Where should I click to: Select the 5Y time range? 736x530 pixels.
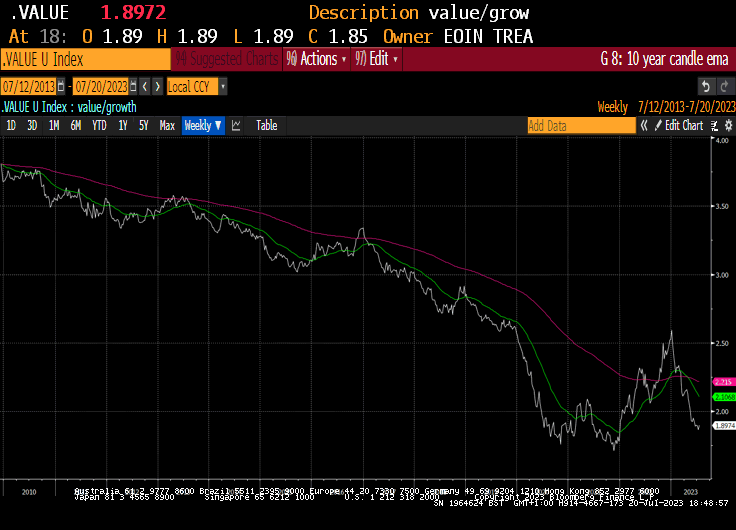144,125
